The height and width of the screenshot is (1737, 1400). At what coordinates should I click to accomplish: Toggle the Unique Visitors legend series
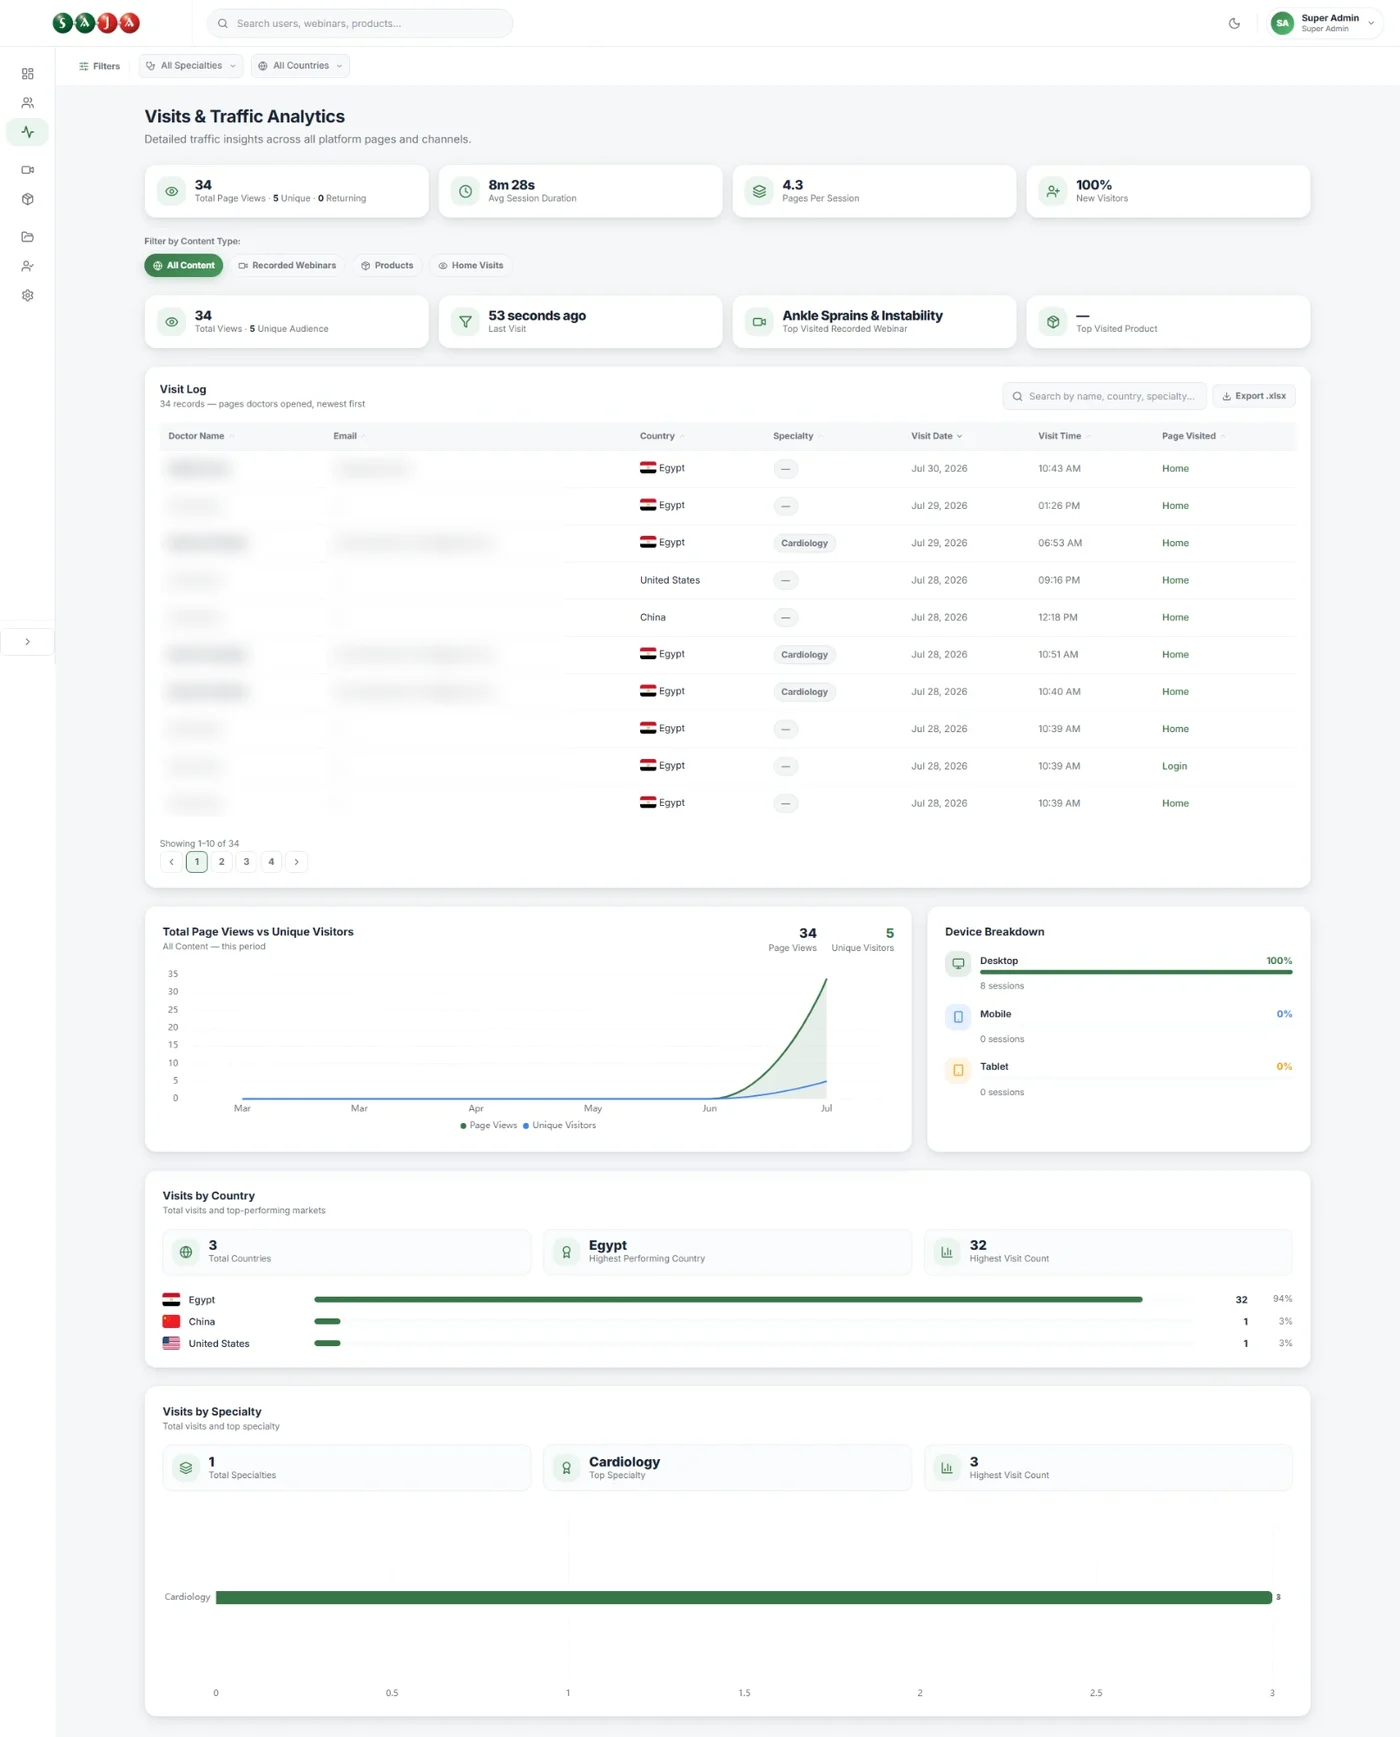tap(560, 1126)
